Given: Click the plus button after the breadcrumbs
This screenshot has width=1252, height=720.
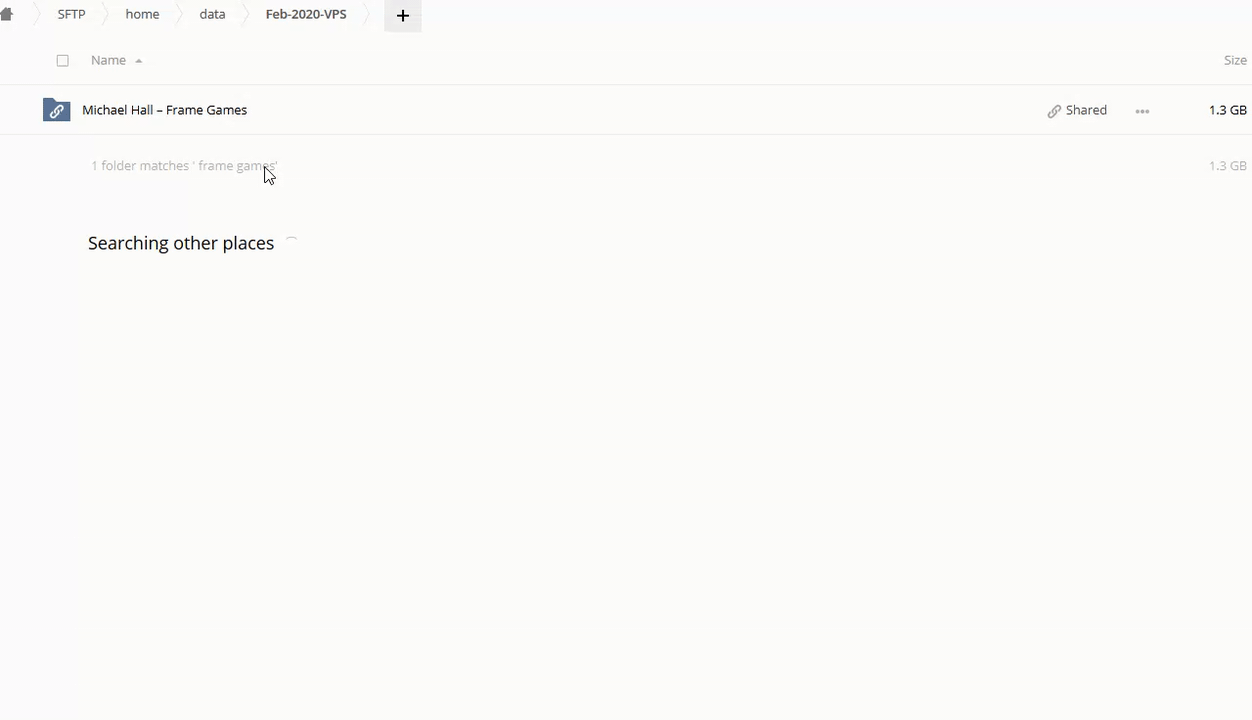Looking at the screenshot, I should (x=403, y=16).
